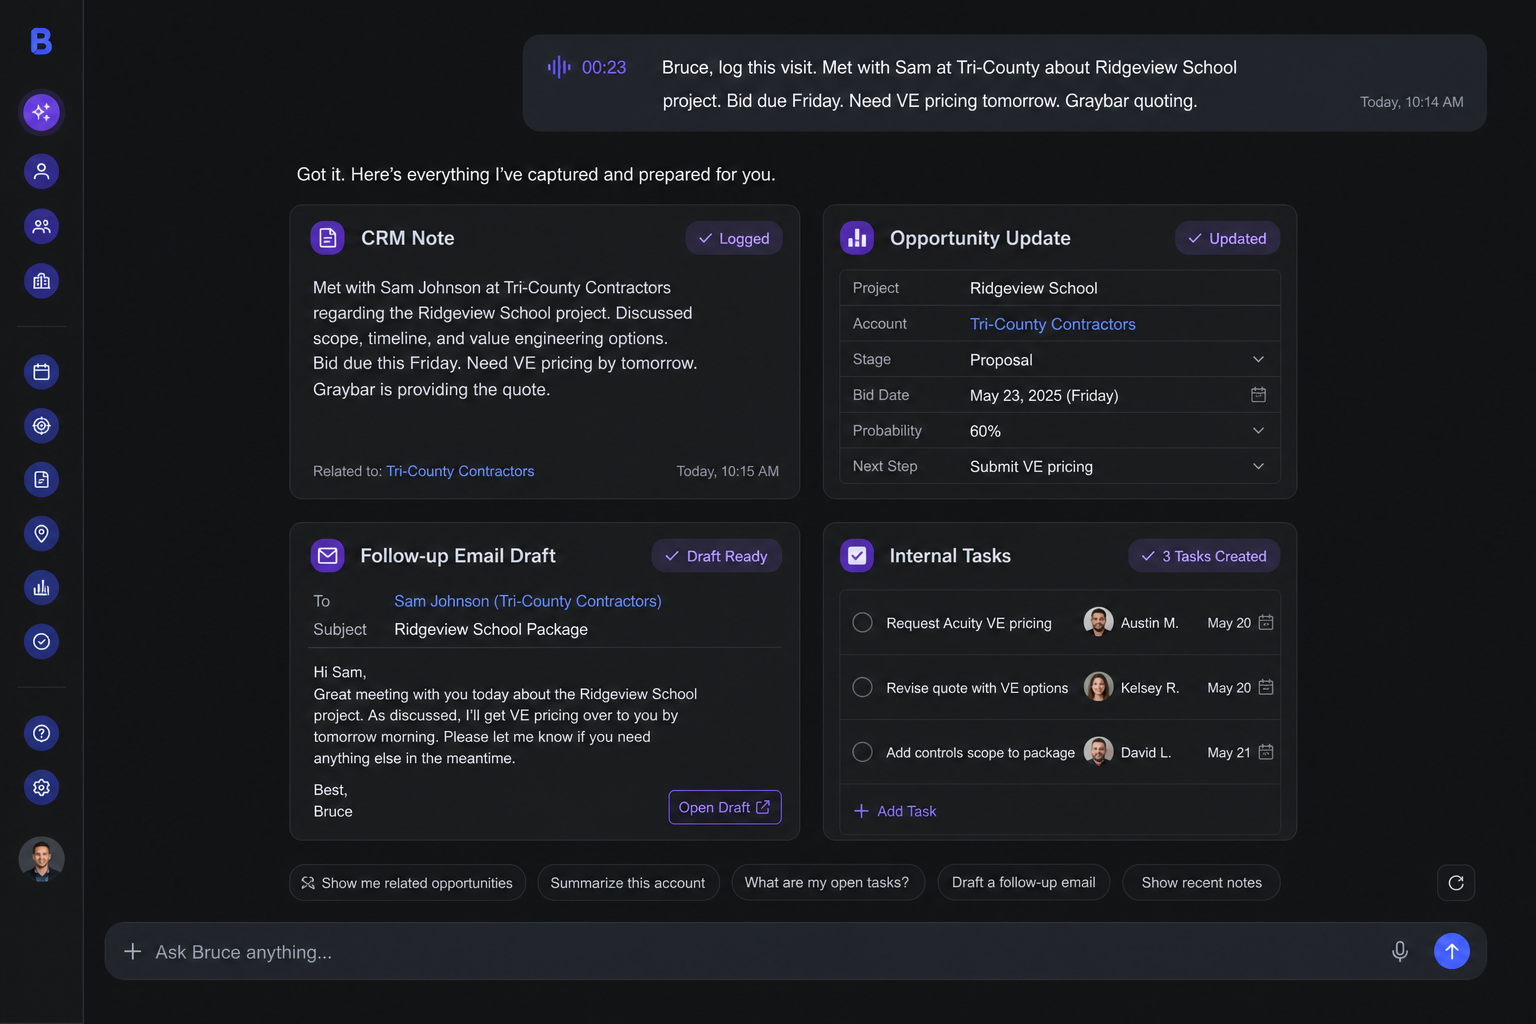This screenshot has width=1536, height=1024.
Task: Open the checkmark tasks icon in sidebar
Action: [x=41, y=642]
